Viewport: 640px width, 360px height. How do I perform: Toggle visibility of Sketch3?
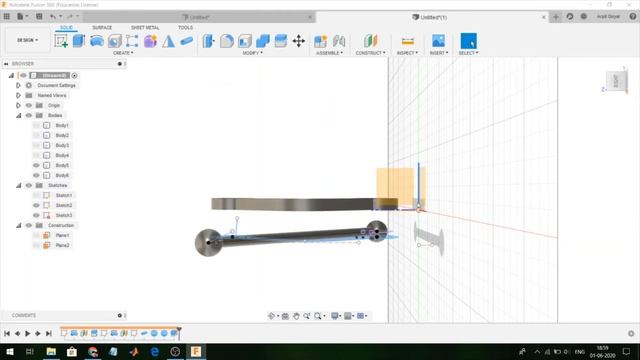point(36,215)
